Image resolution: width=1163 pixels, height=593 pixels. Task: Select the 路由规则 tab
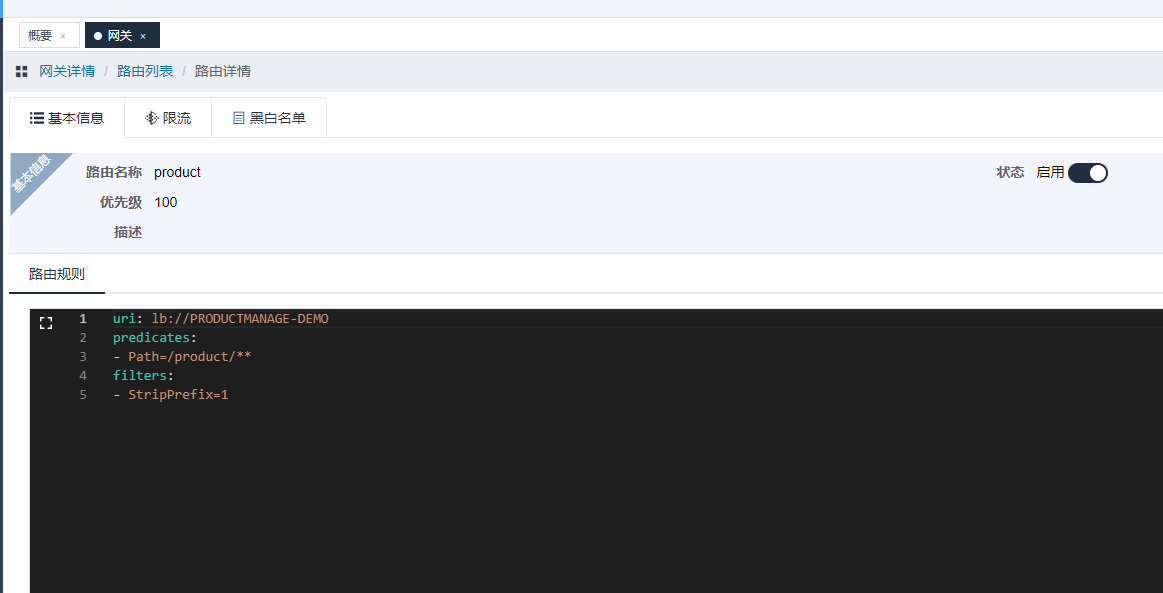click(x=57, y=274)
